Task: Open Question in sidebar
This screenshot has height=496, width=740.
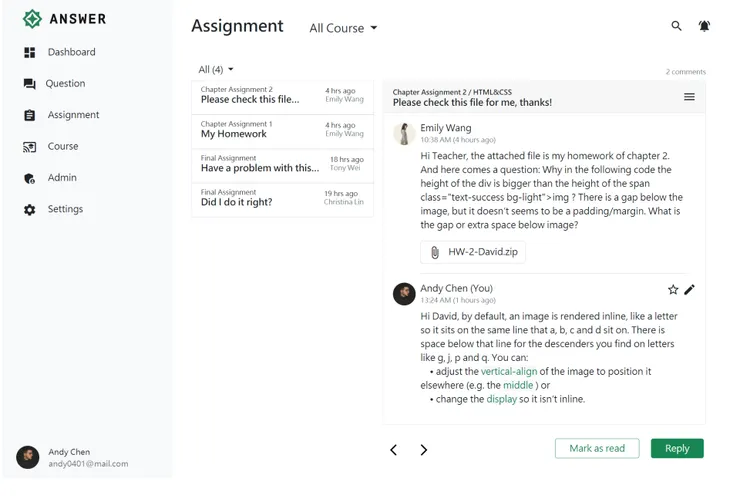Action: pyautogui.click(x=64, y=84)
